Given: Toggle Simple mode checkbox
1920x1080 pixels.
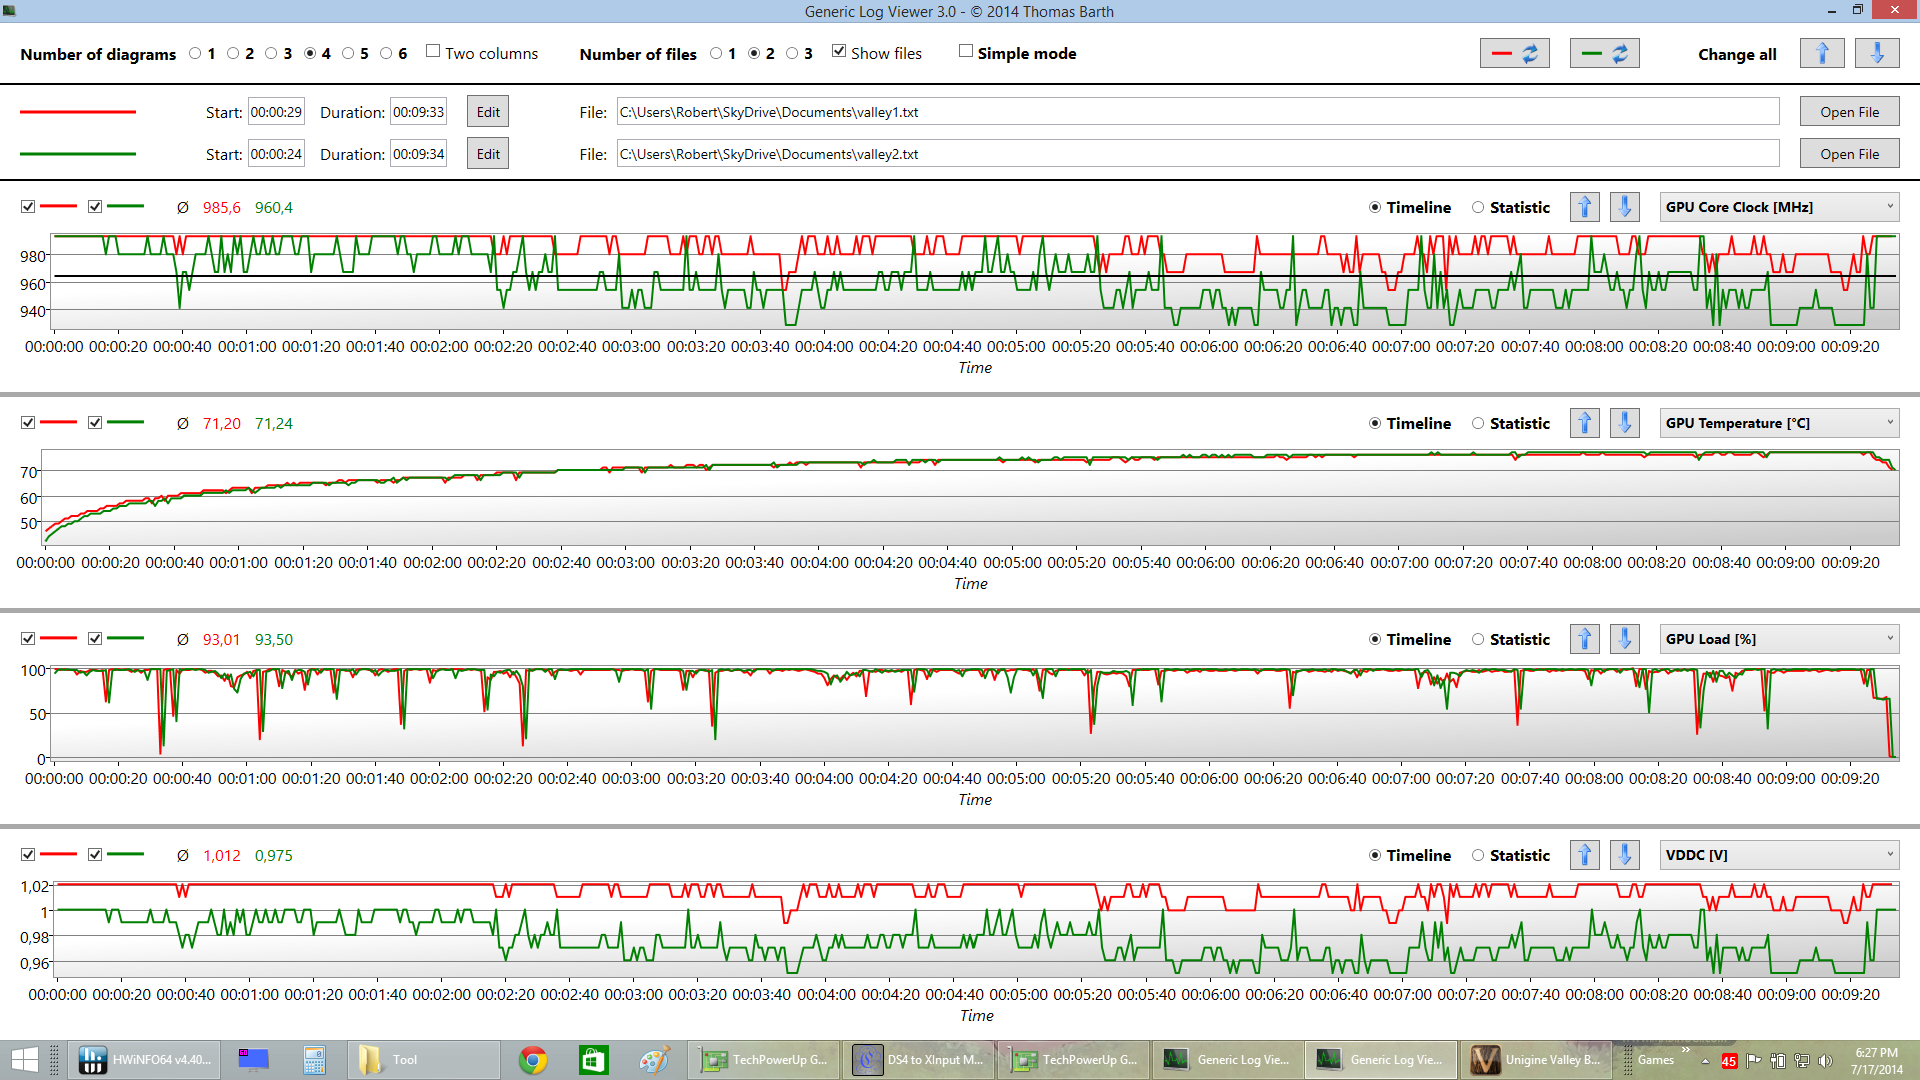Looking at the screenshot, I should coord(966,52).
